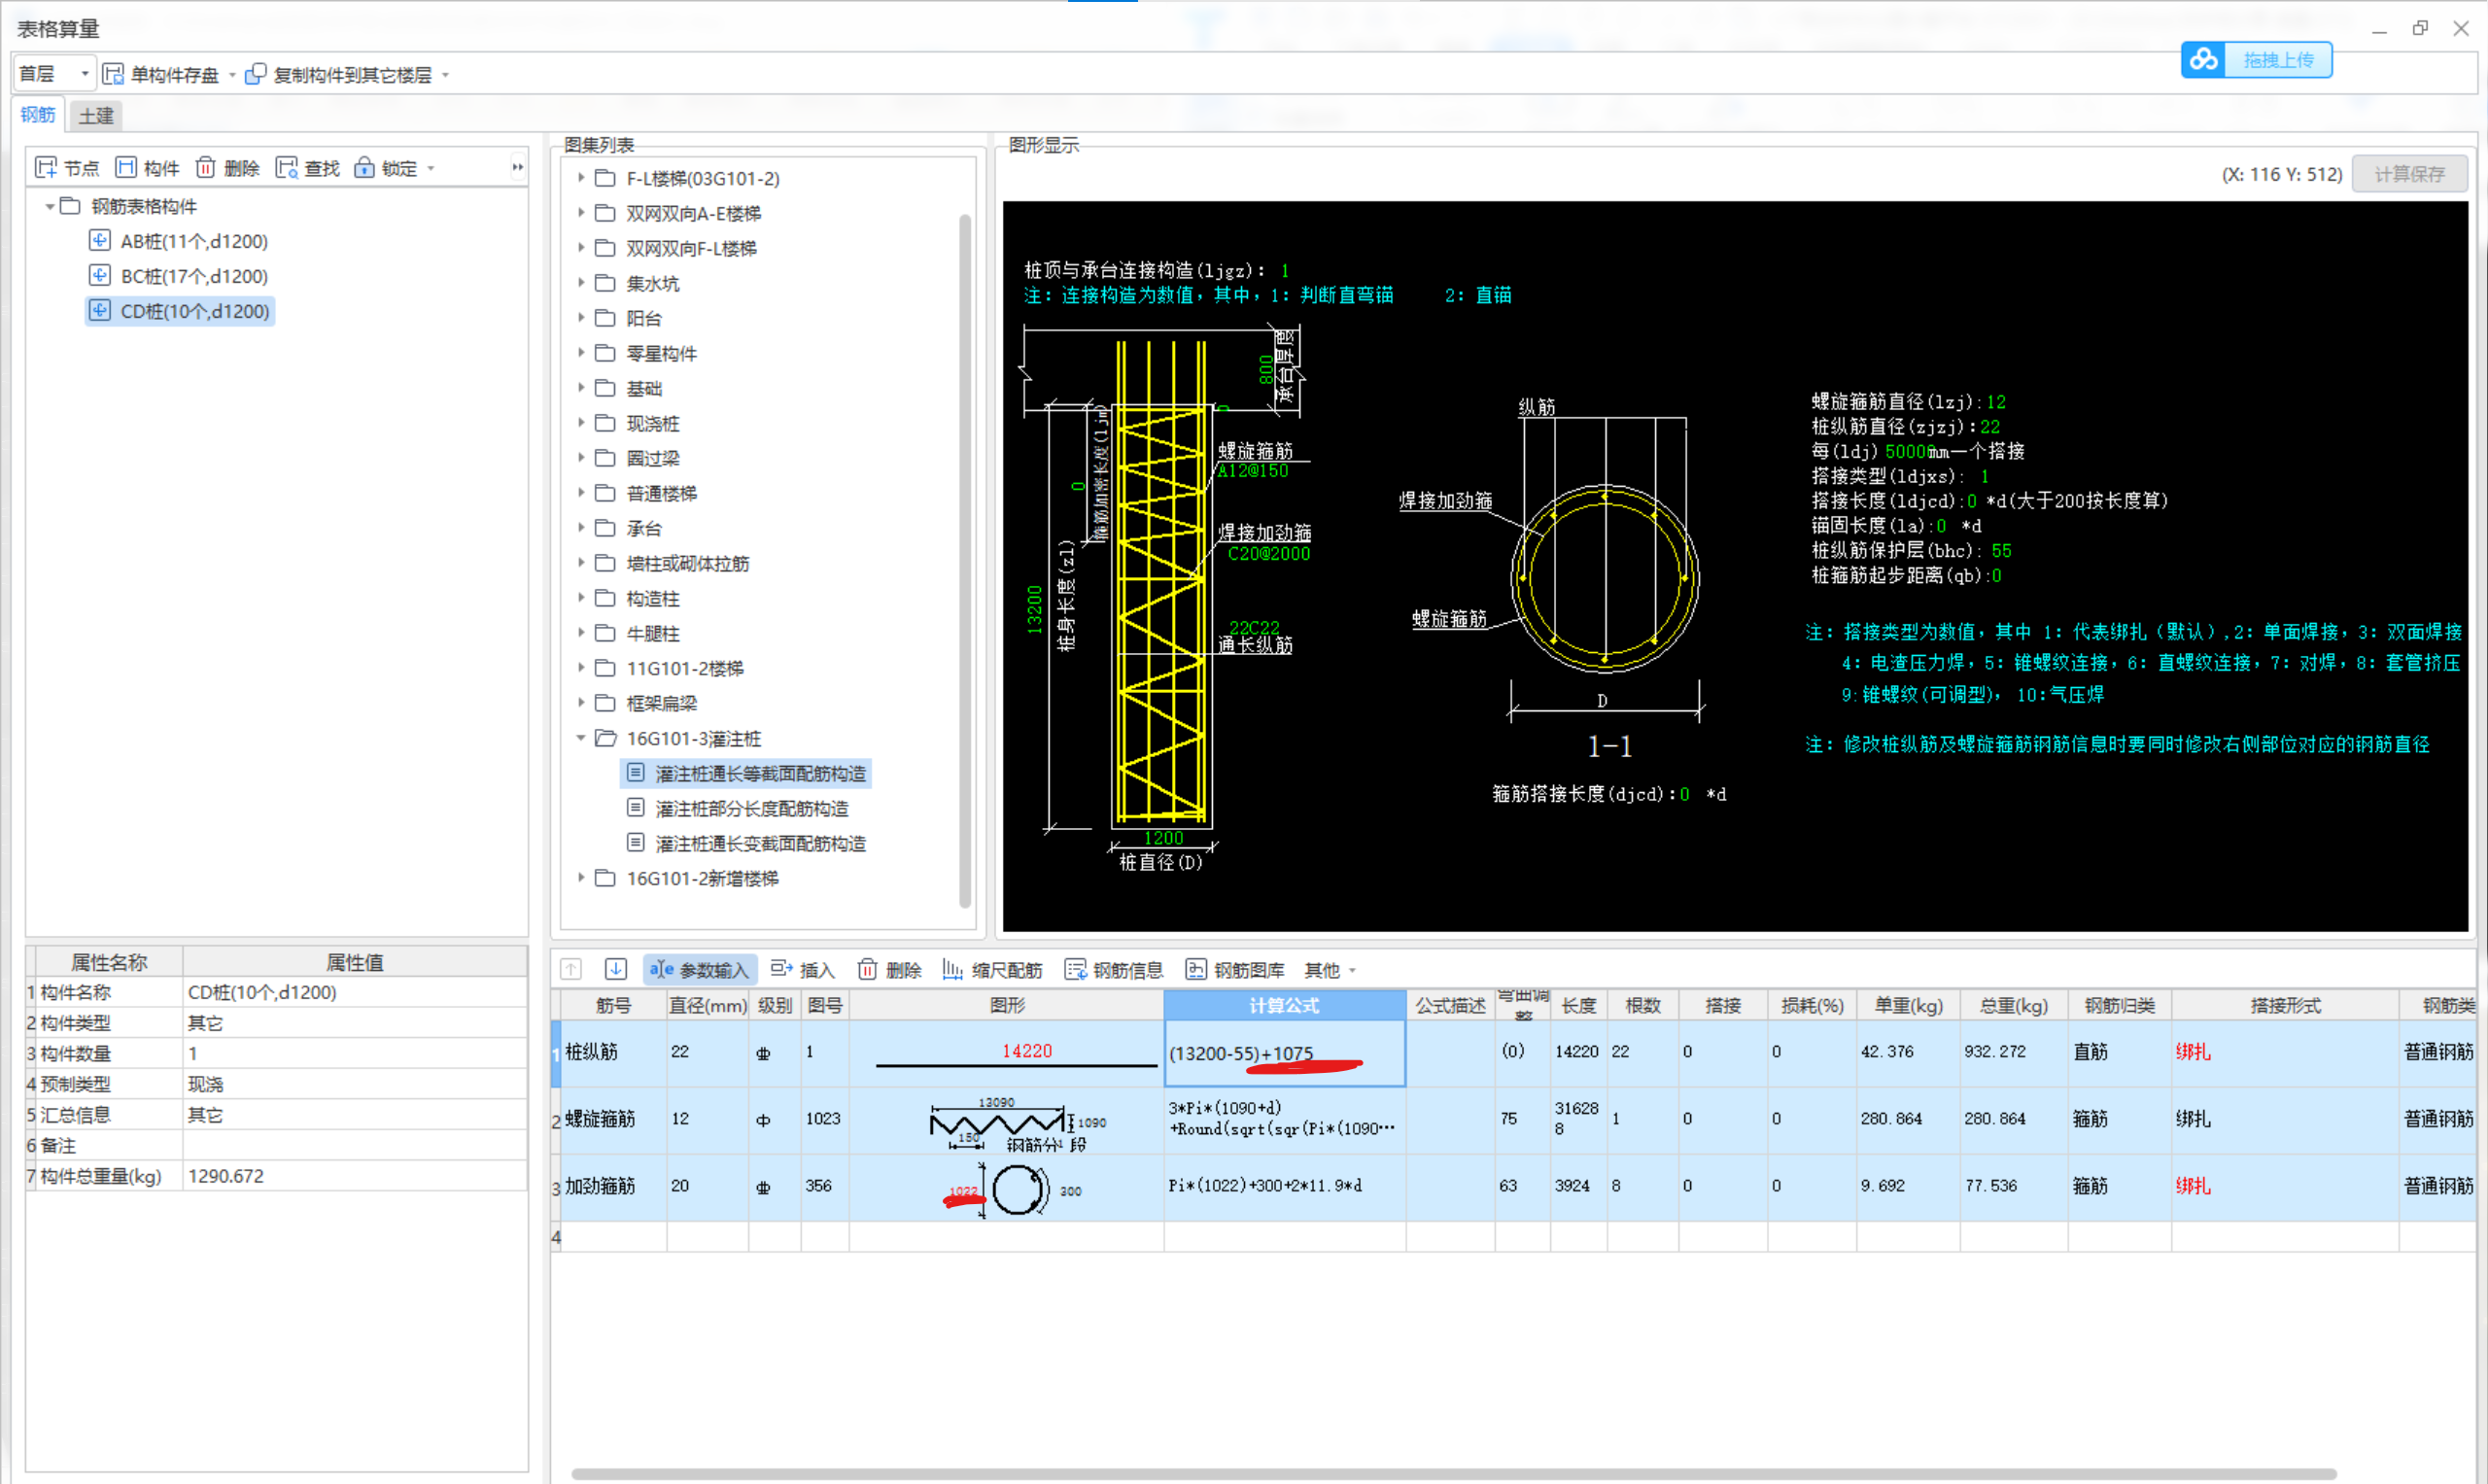The width and height of the screenshot is (2488, 1484).
Task: Click the 螺旋箍筋 row name cell
Action: coord(613,1119)
